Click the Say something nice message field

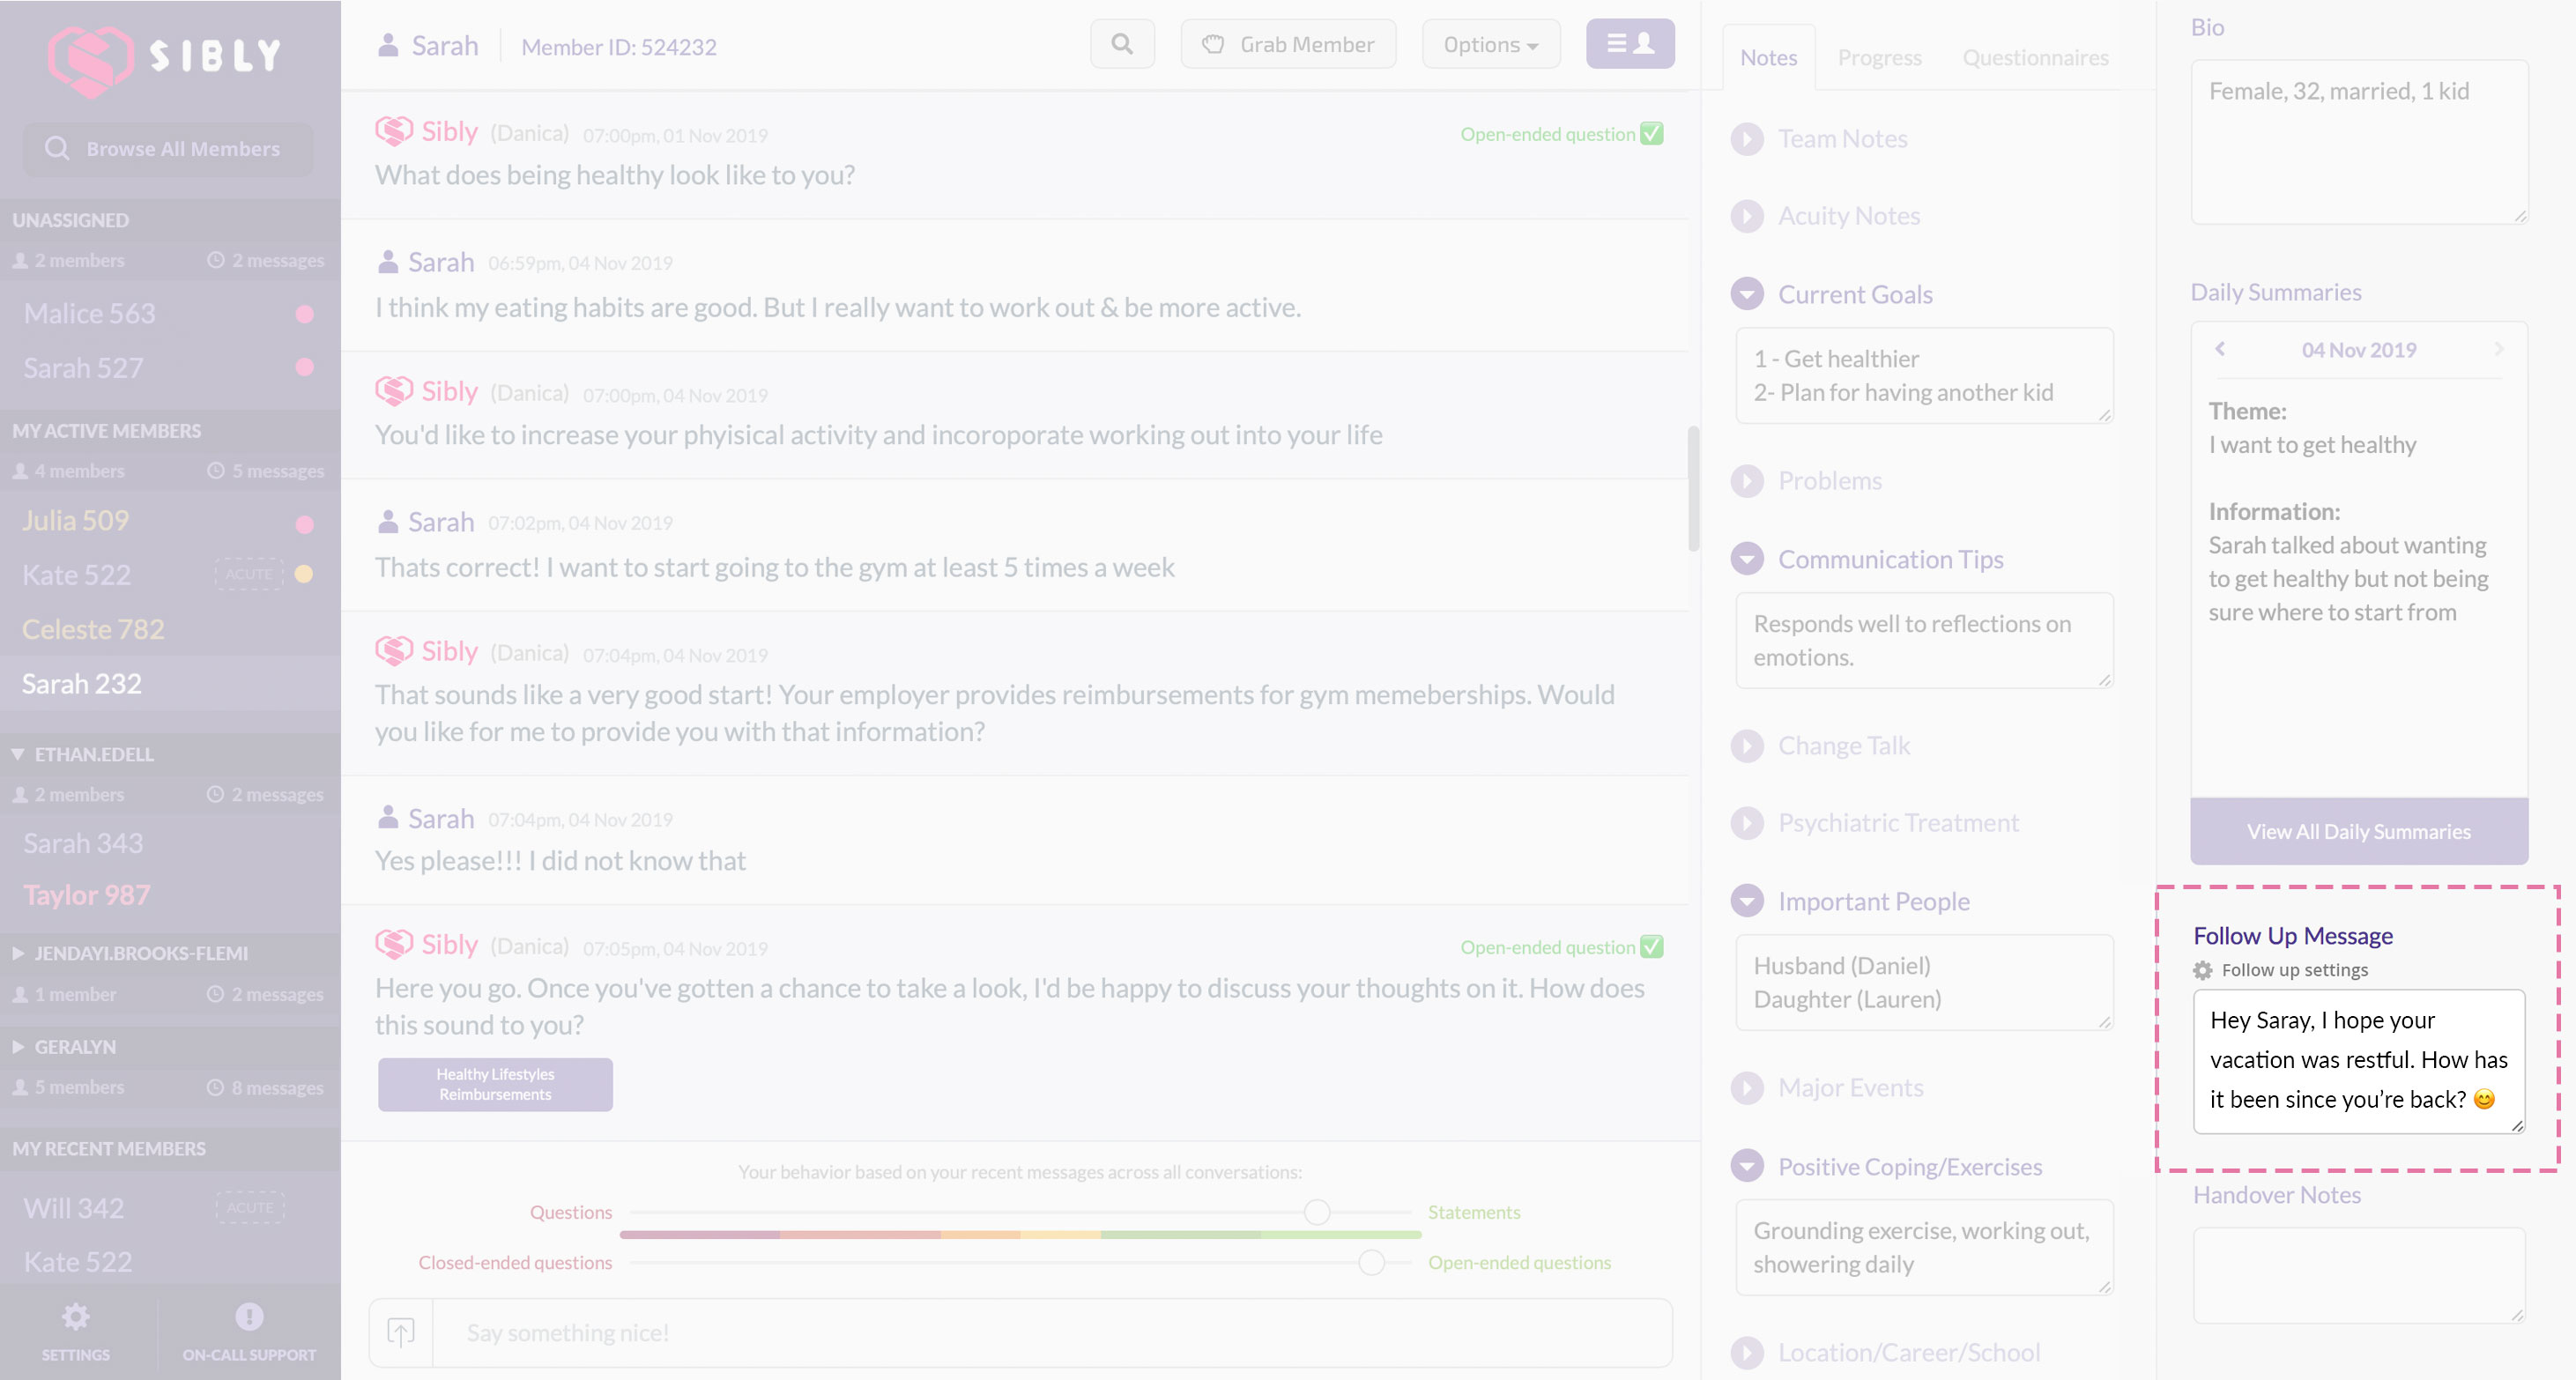tap(1050, 1332)
